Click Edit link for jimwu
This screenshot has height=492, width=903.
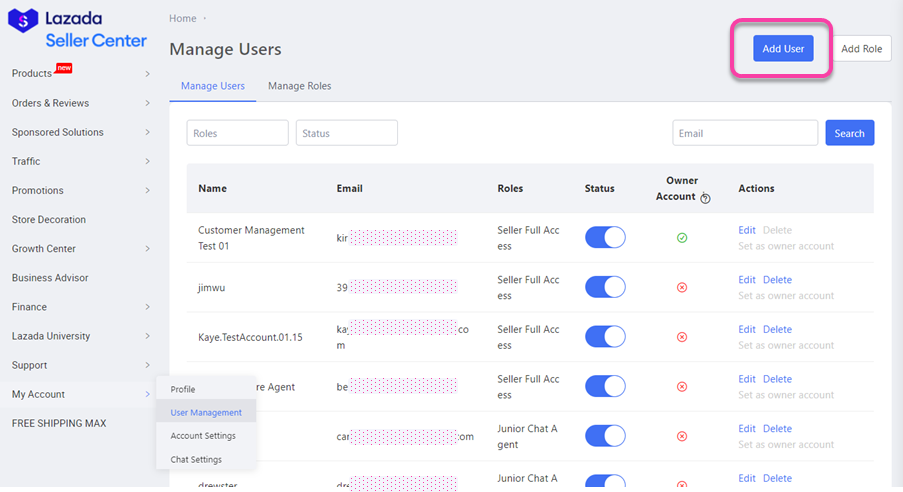coord(746,280)
